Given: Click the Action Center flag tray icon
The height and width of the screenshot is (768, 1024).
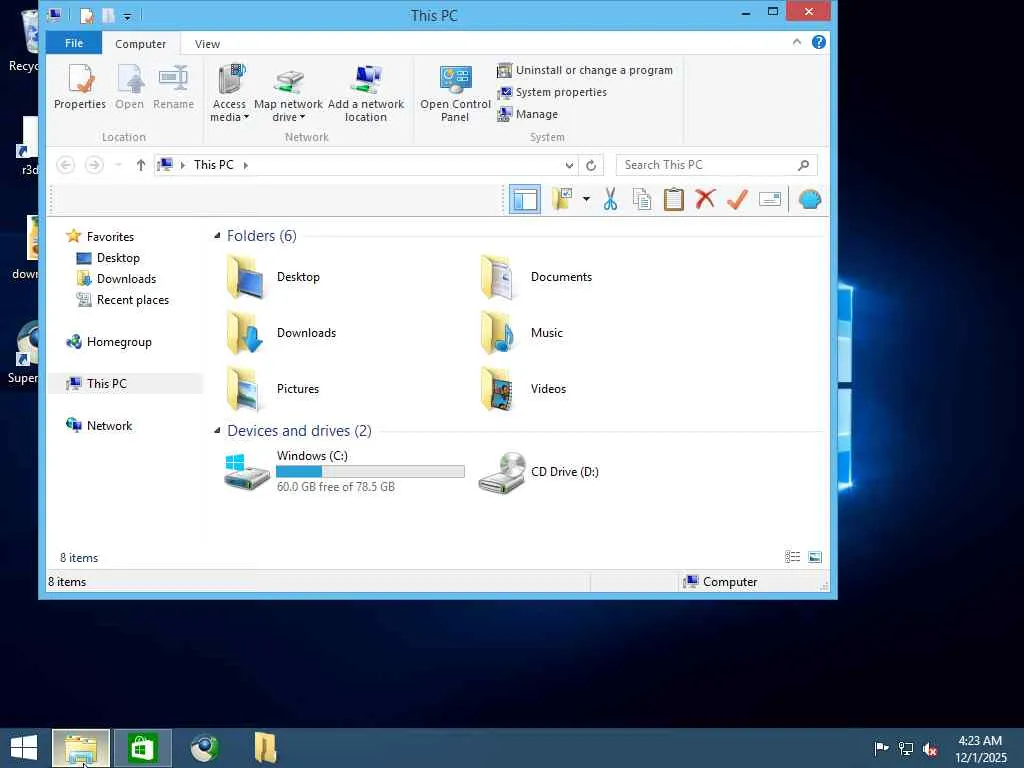Looking at the screenshot, I should (x=881, y=748).
